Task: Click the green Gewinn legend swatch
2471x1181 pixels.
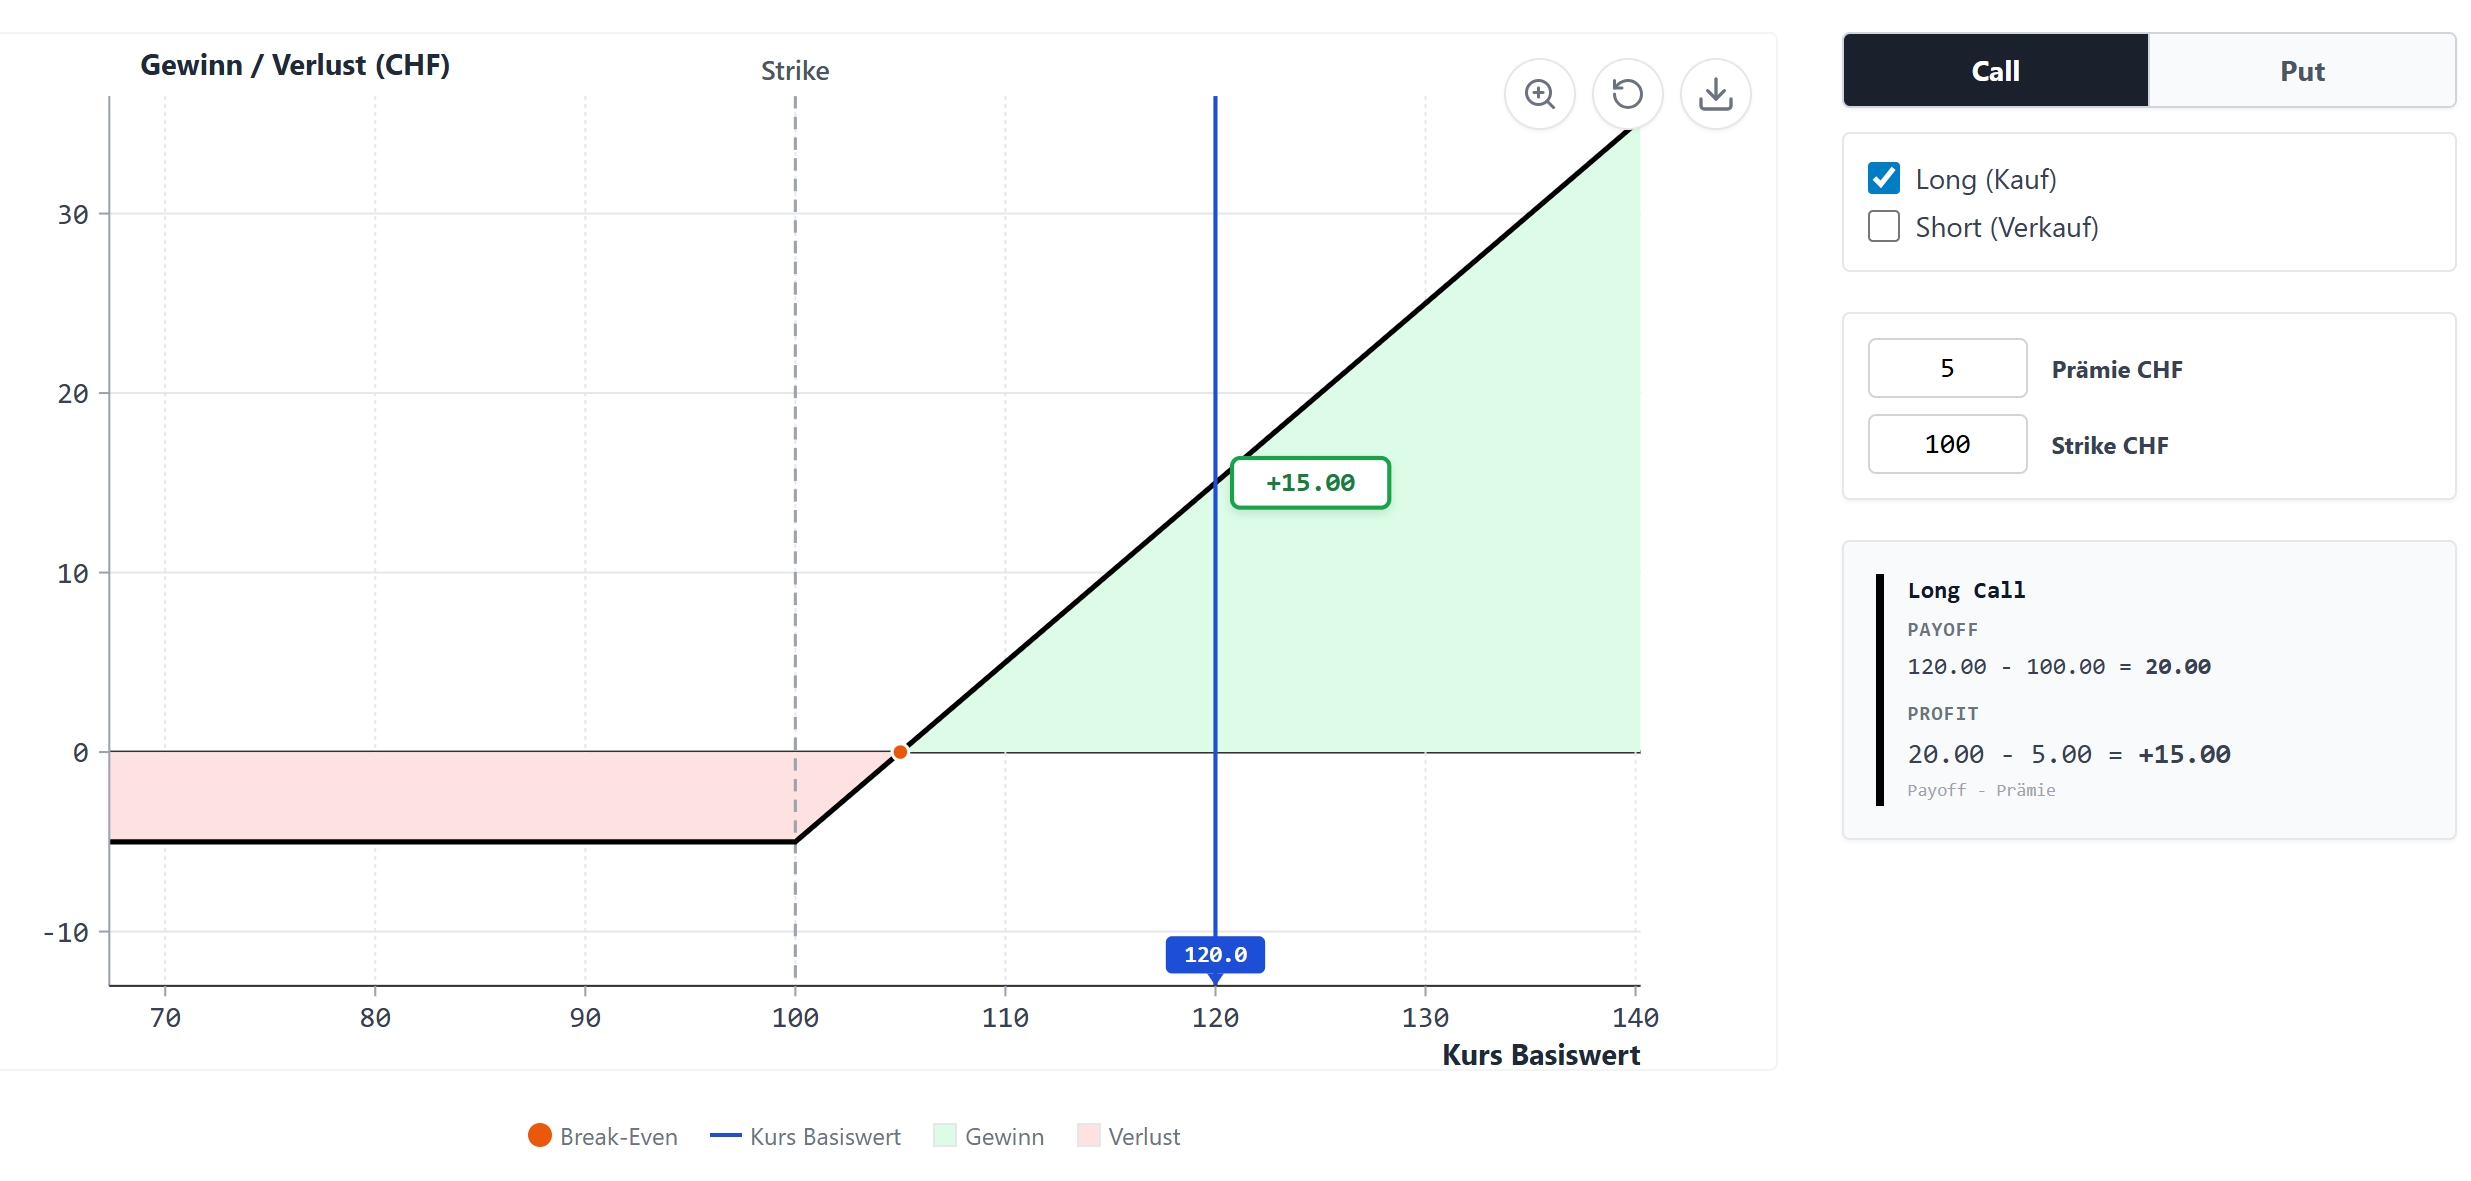Action: pyautogui.click(x=945, y=1135)
